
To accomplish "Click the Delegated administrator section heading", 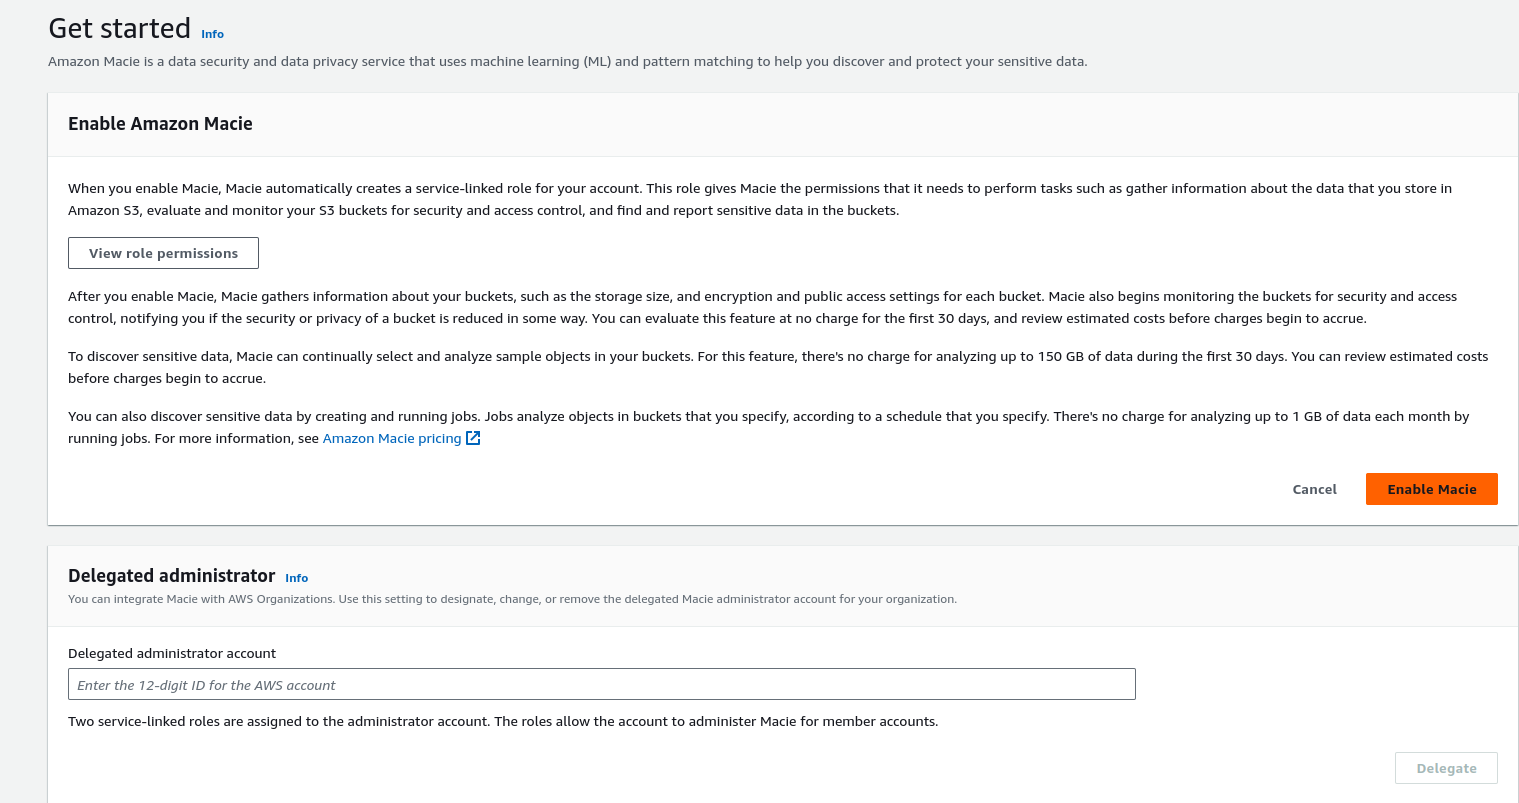I will (x=171, y=576).
